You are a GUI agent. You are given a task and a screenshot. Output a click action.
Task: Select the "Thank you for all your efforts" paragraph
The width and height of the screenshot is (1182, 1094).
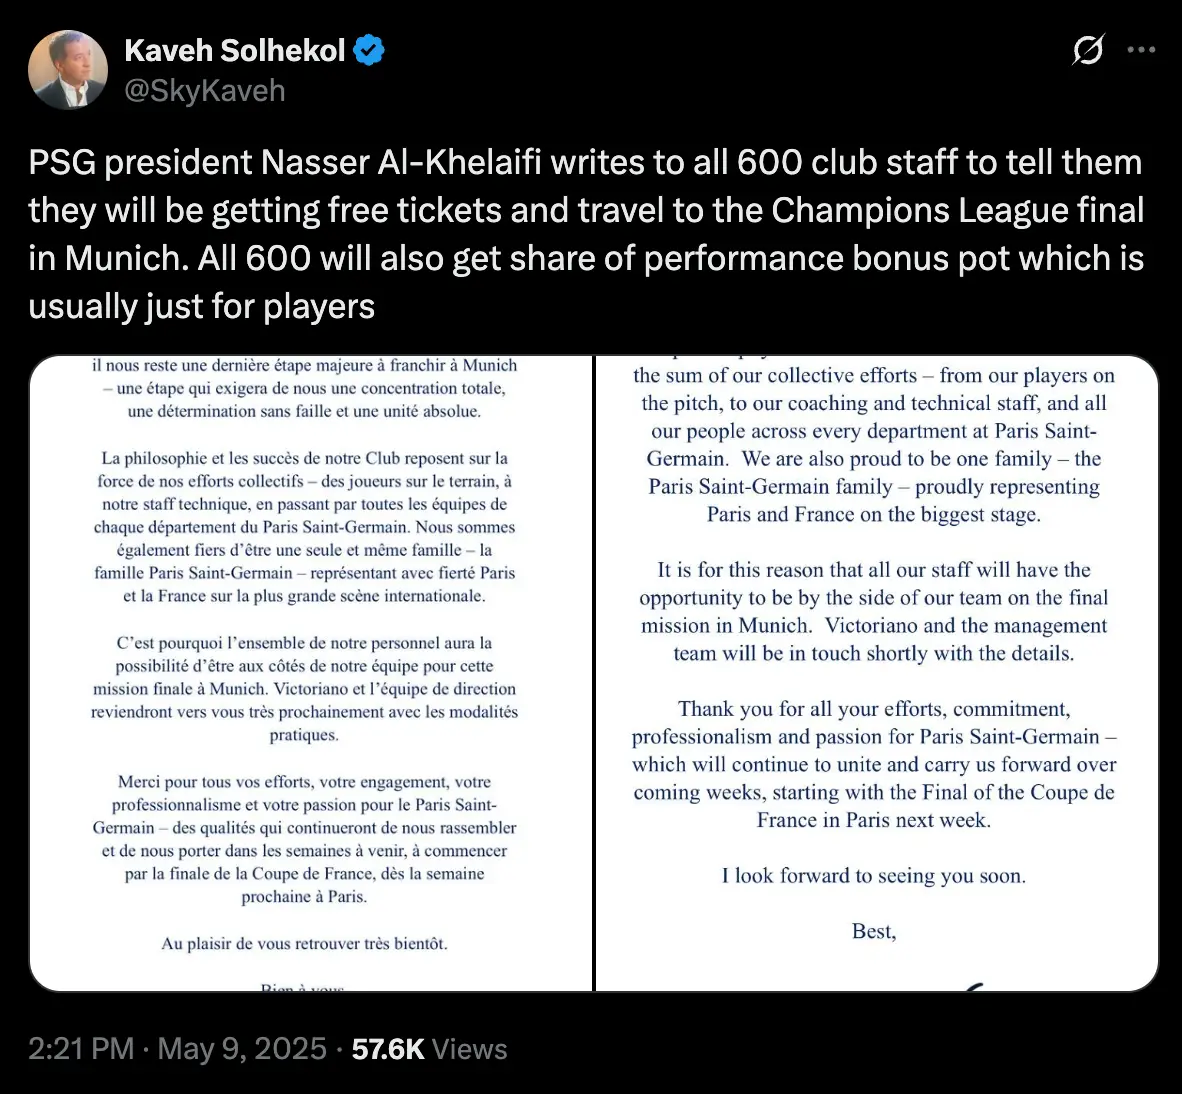pos(874,764)
